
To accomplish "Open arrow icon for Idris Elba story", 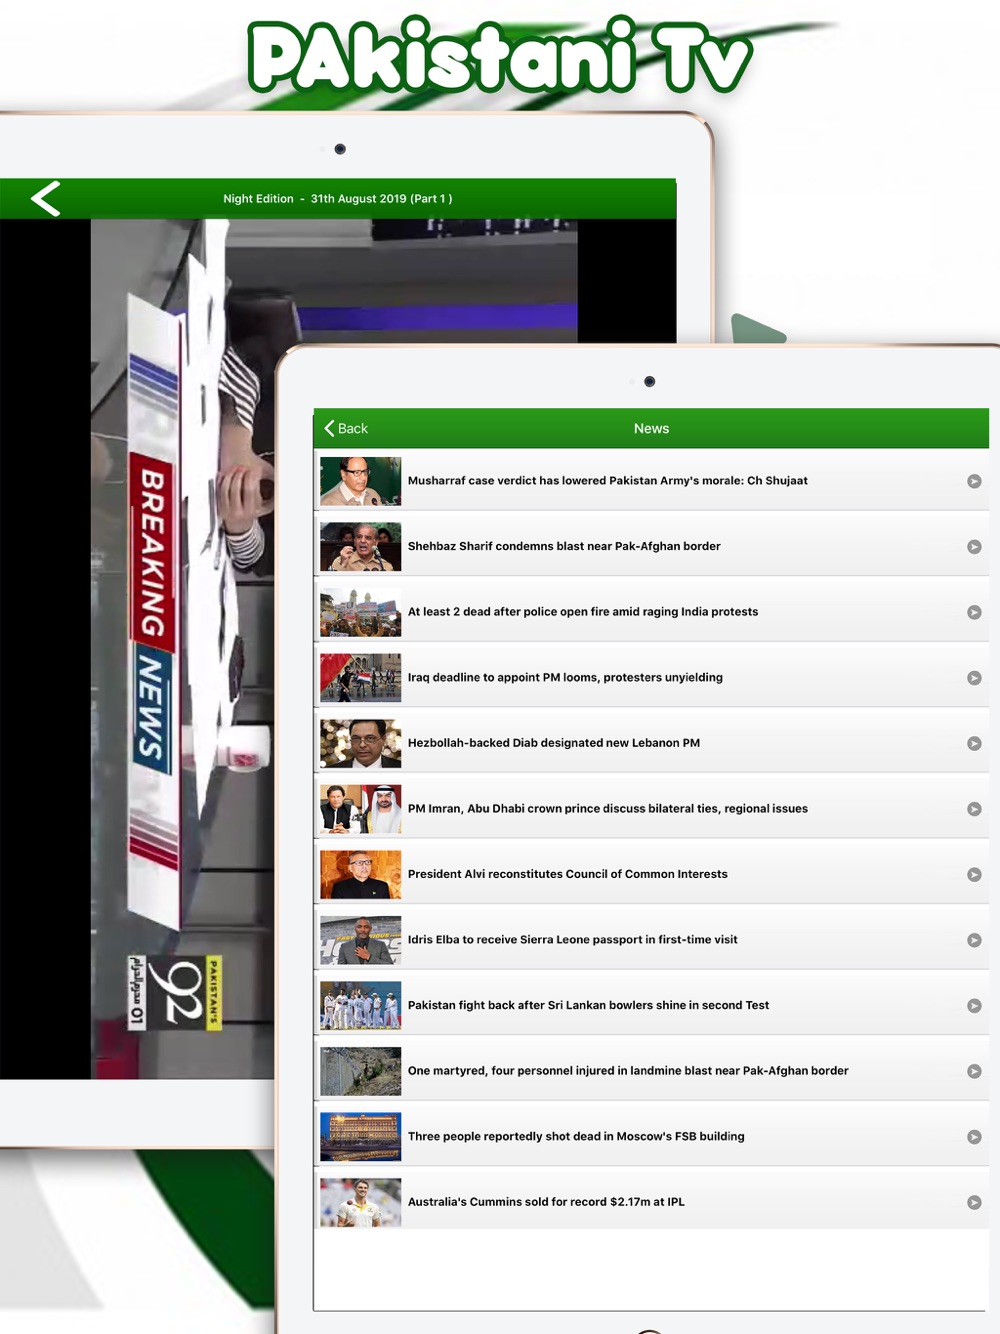I will point(974,940).
